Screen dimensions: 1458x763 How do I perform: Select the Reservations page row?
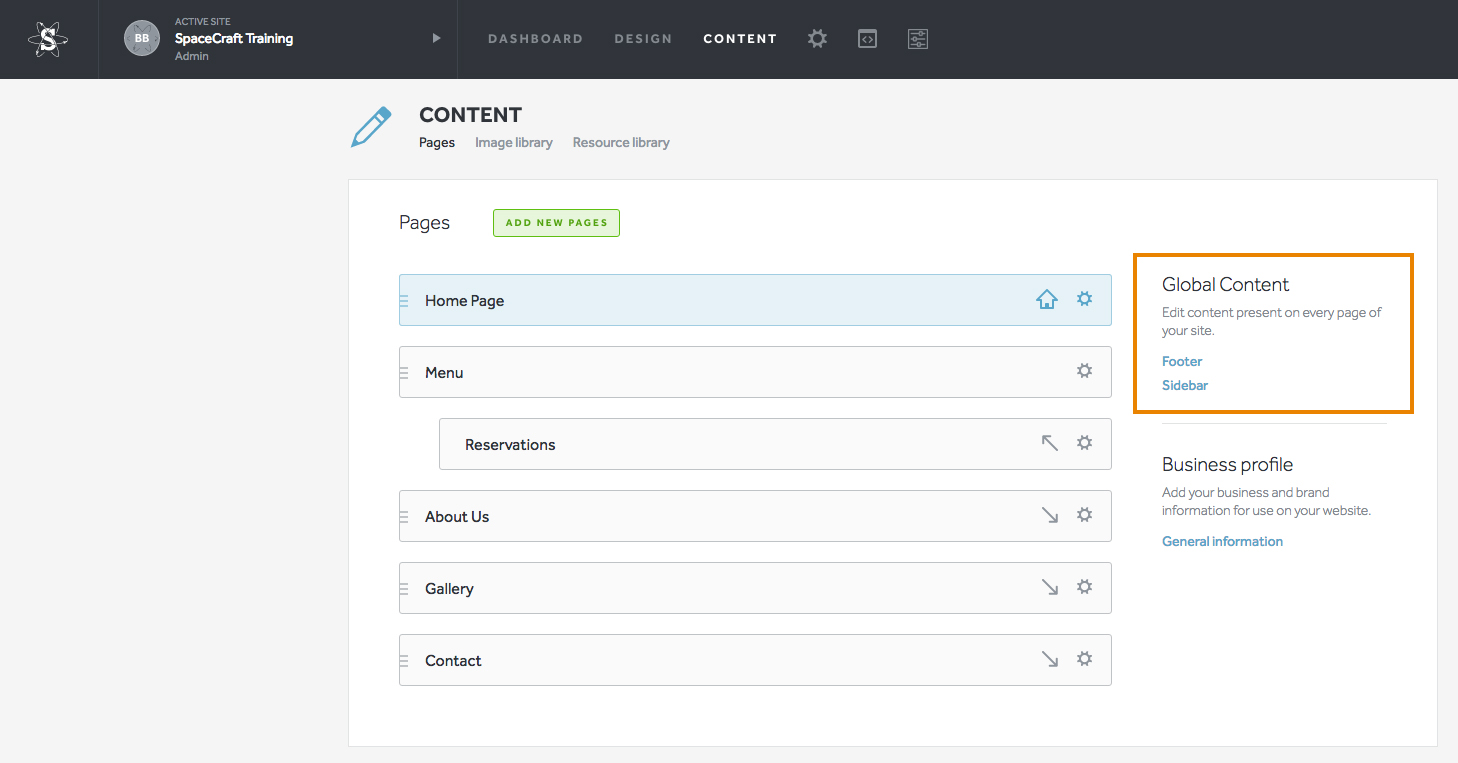click(x=775, y=444)
